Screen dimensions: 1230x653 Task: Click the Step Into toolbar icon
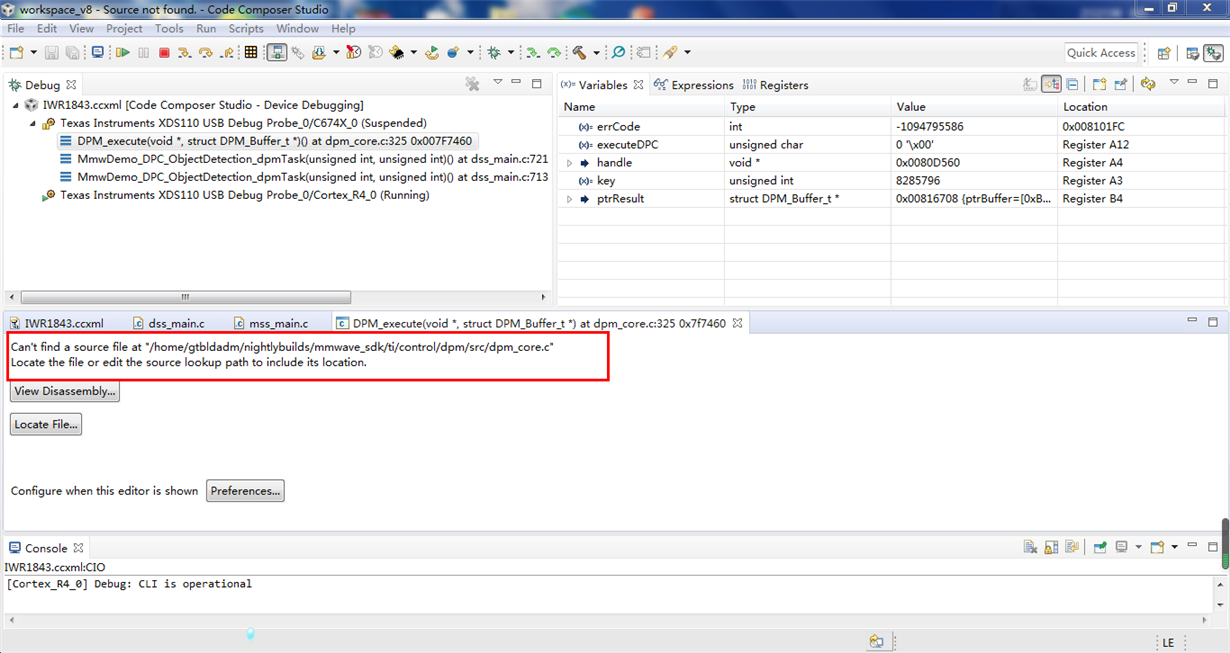click(183, 52)
